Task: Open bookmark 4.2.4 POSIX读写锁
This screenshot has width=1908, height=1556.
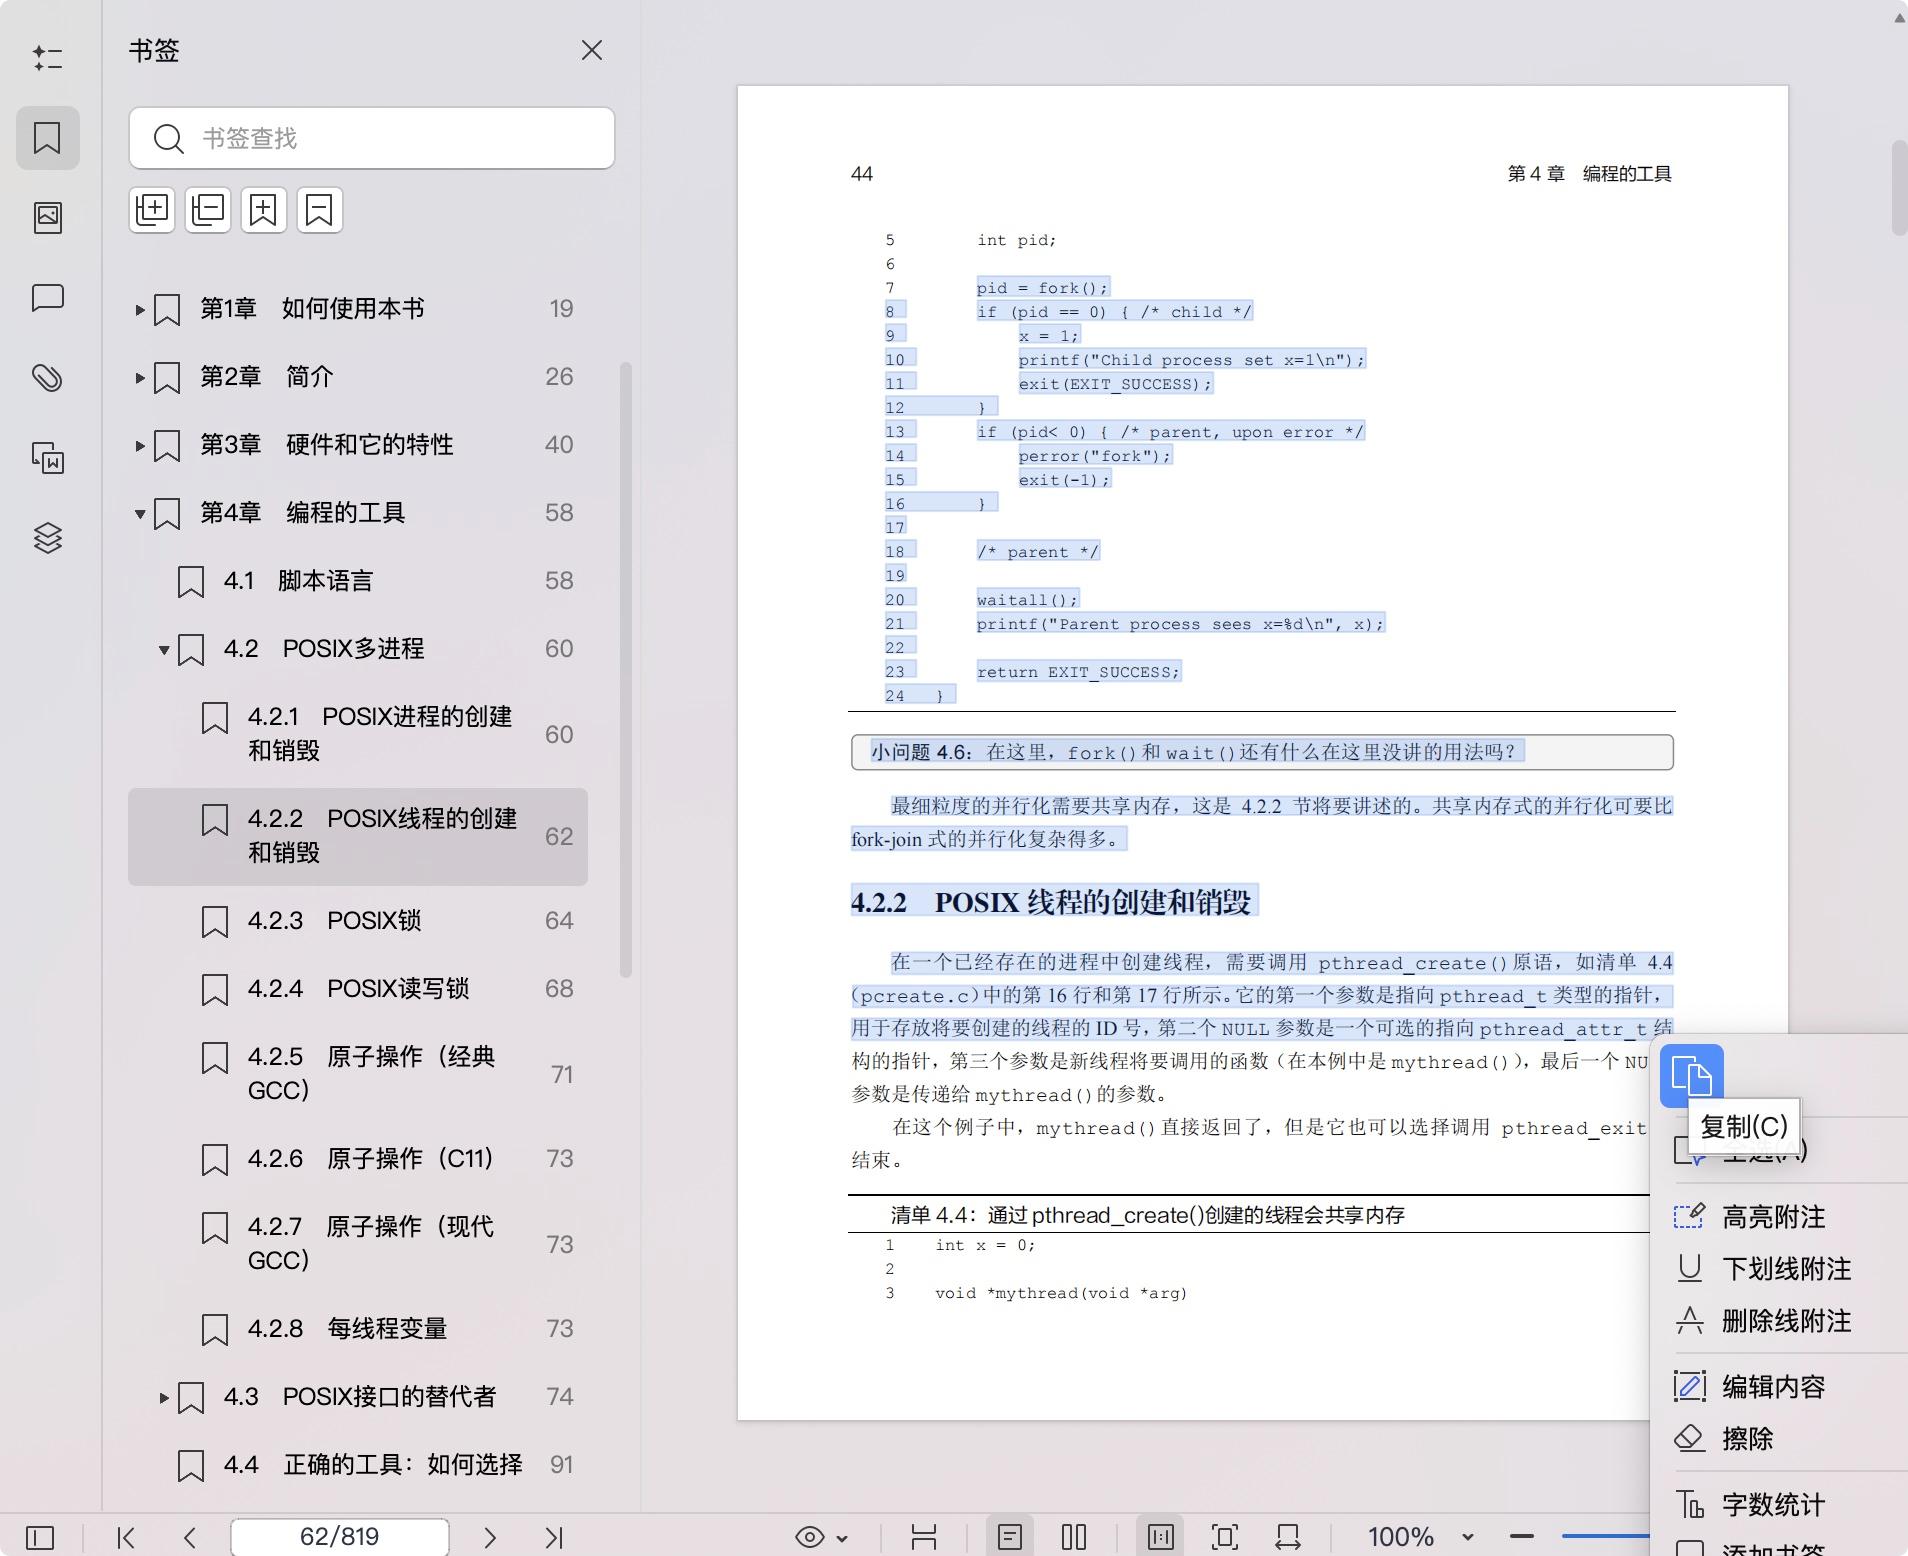Action: (x=358, y=989)
